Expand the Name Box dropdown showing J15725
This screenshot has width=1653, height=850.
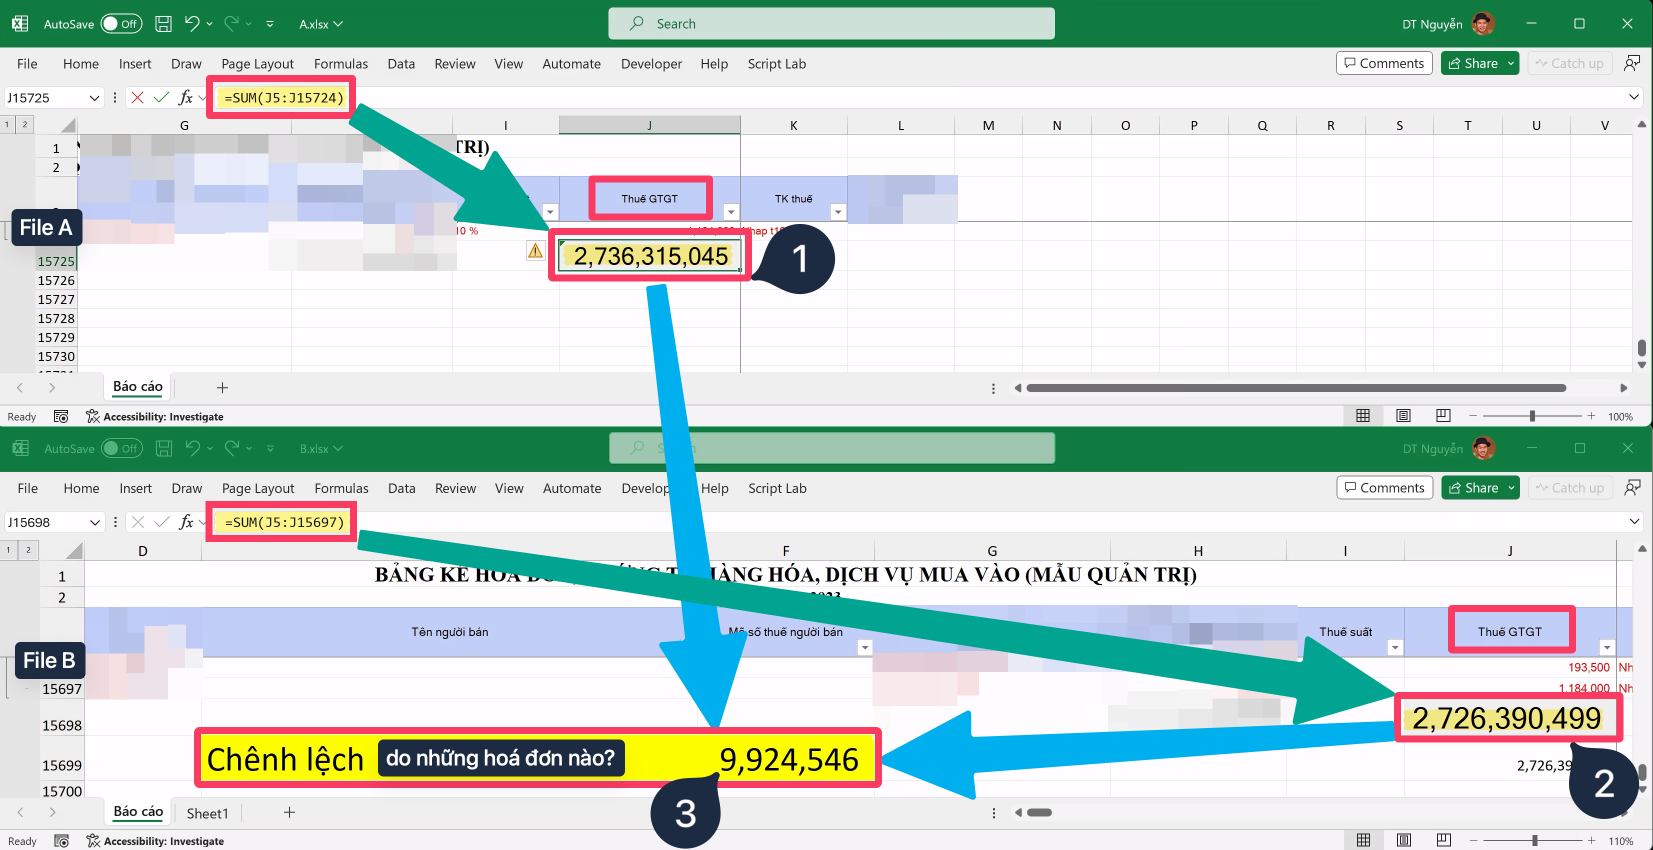tap(95, 98)
